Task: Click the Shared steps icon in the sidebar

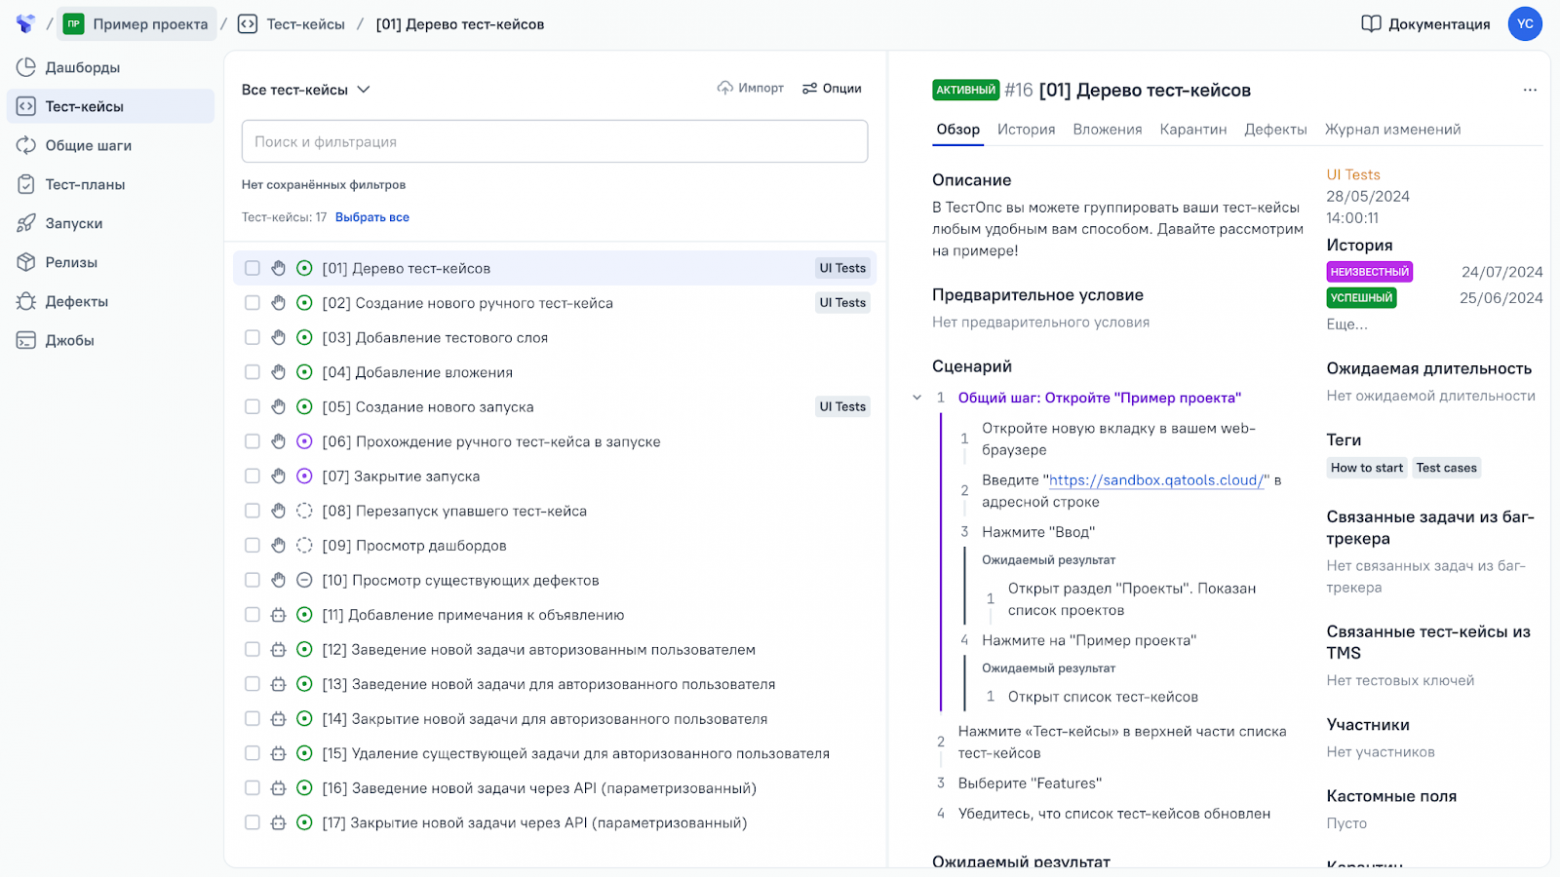Action: click(26, 145)
